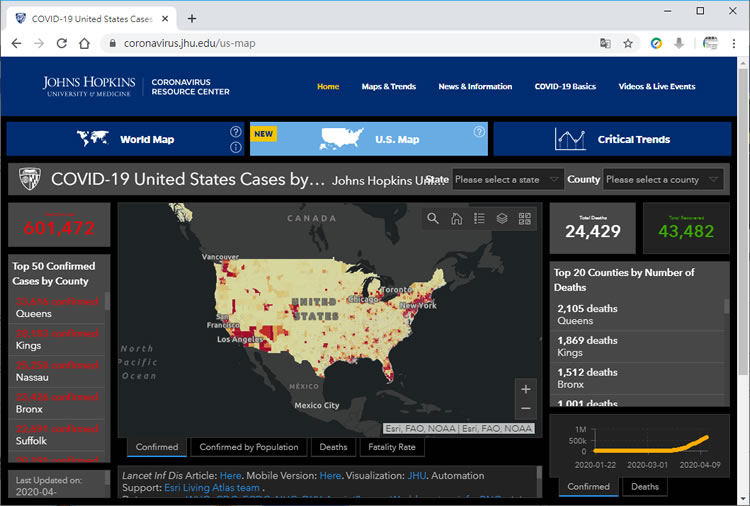The image size is (750, 506).
Task: Select the Deaths tab under the chart
Action: pos(645,487)
